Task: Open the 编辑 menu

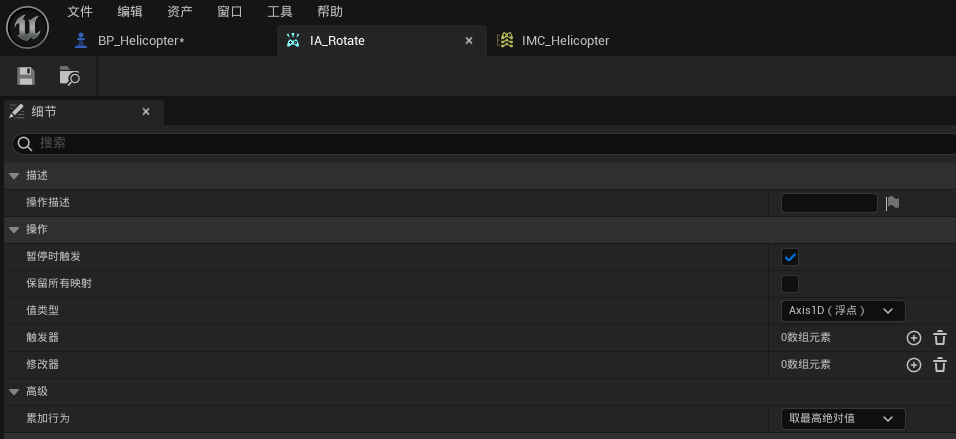Action: [x=130, y=12]
